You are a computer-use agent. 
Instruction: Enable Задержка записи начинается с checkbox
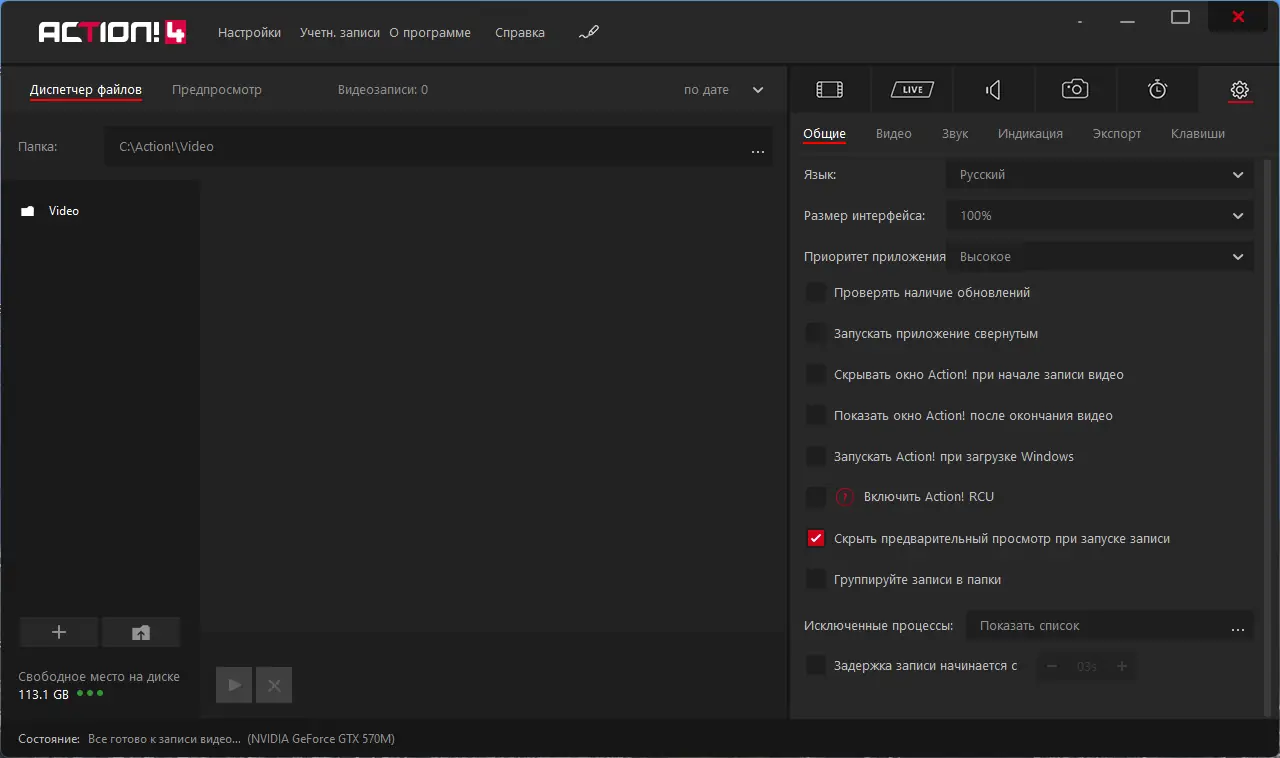coord(816,665)
